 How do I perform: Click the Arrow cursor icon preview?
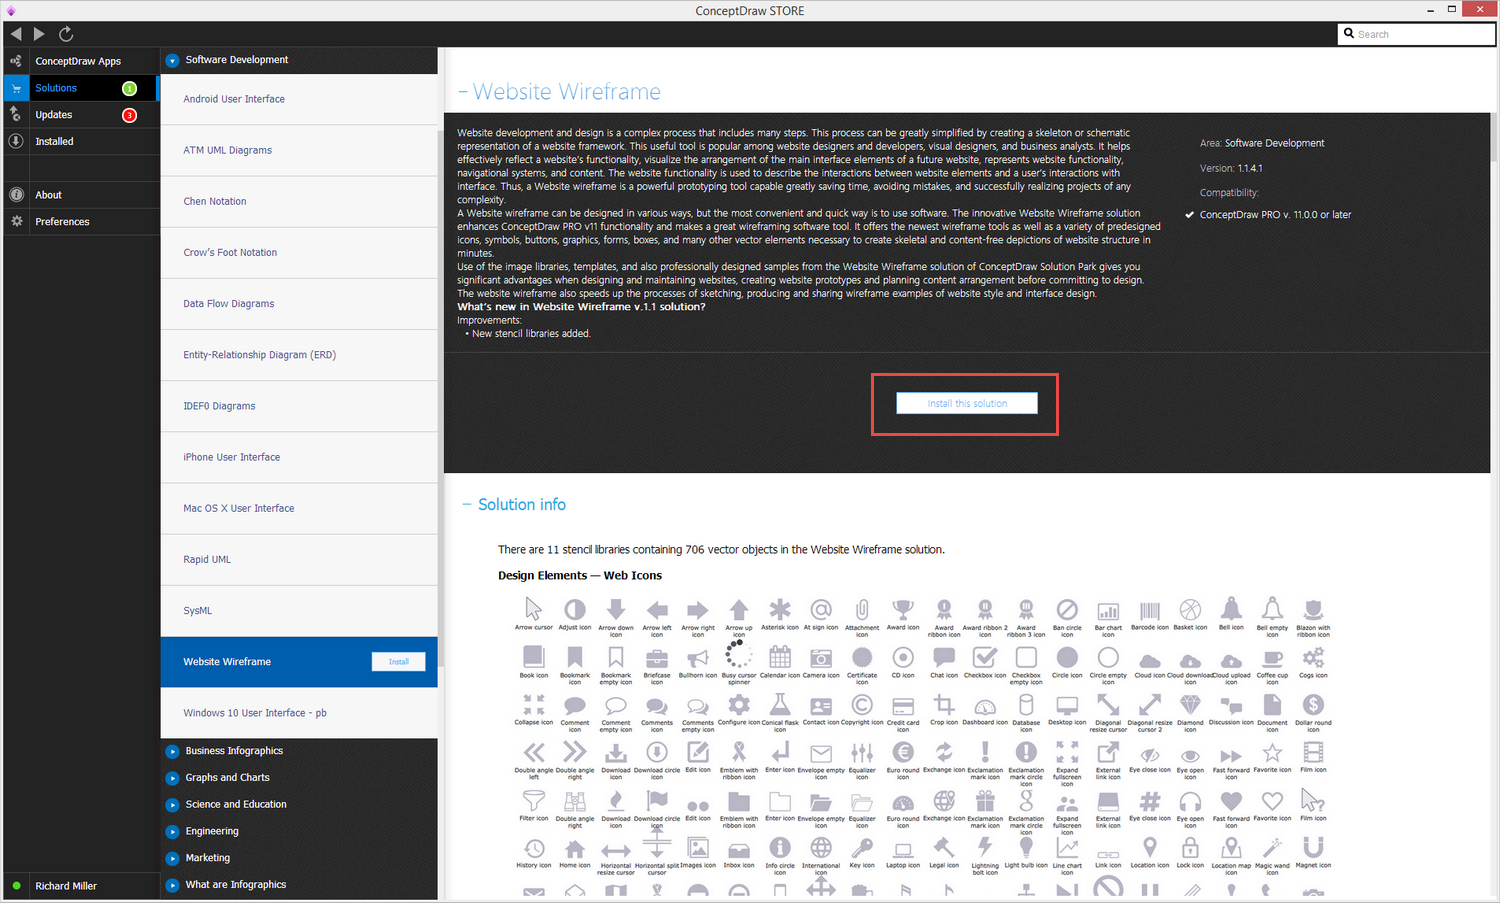click(534, 609)
